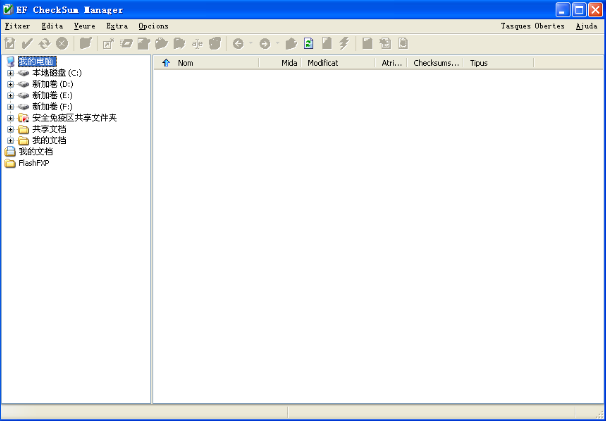The image size is (606, 421).
Task: Click the window resize grip in status bar
Action: pos(599,414)
